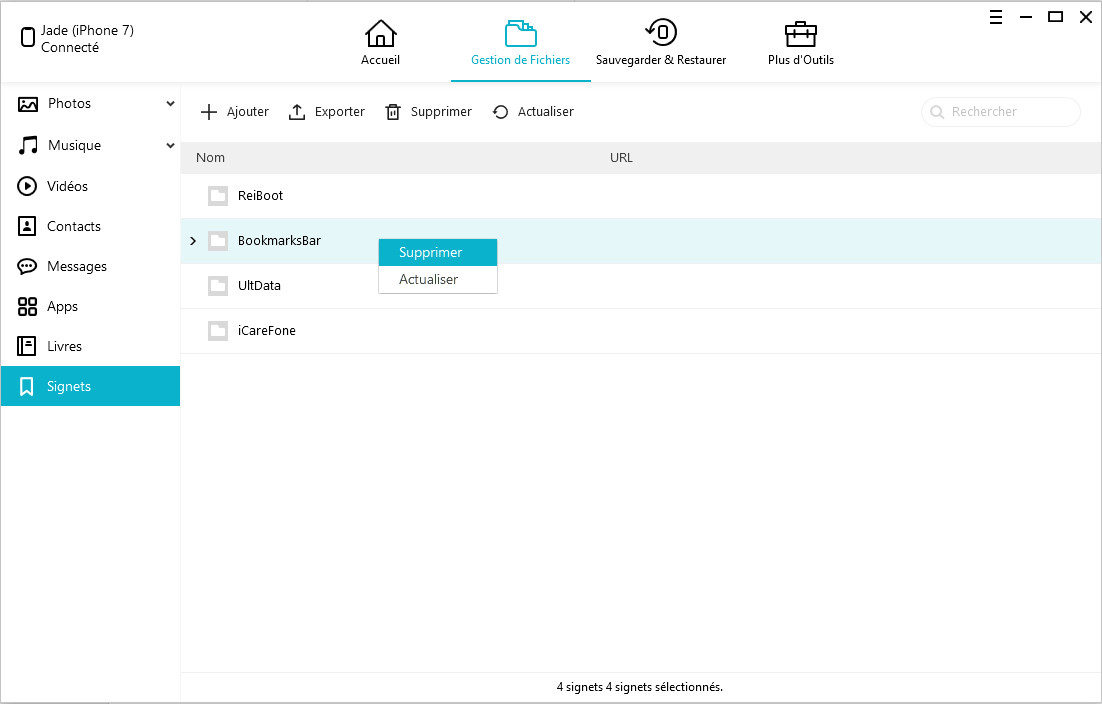Open Sauvegarder & Restaurer section

point(661,43)
